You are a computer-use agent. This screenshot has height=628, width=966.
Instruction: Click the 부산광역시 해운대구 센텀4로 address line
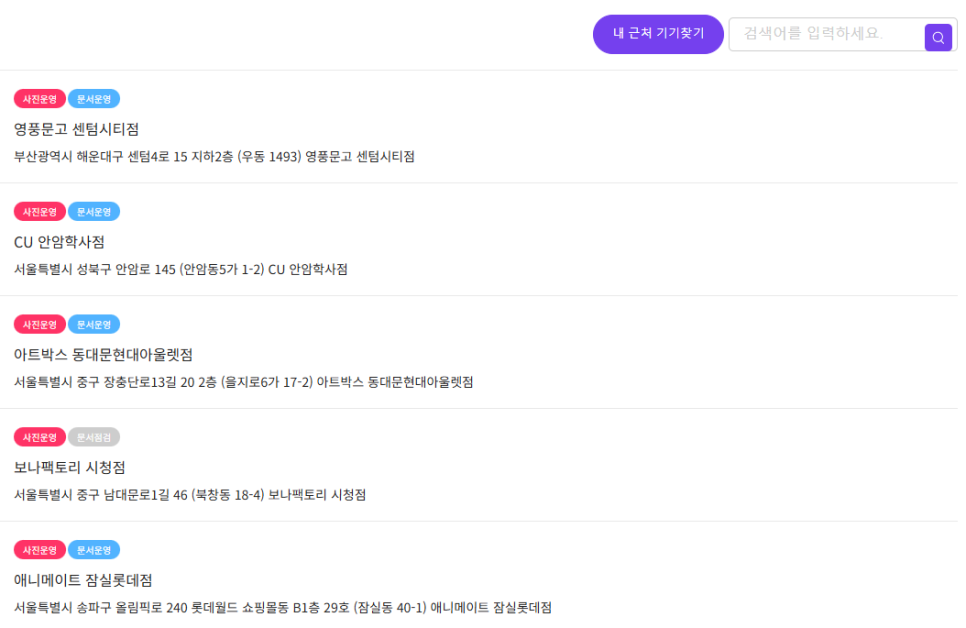click(214, 157)
